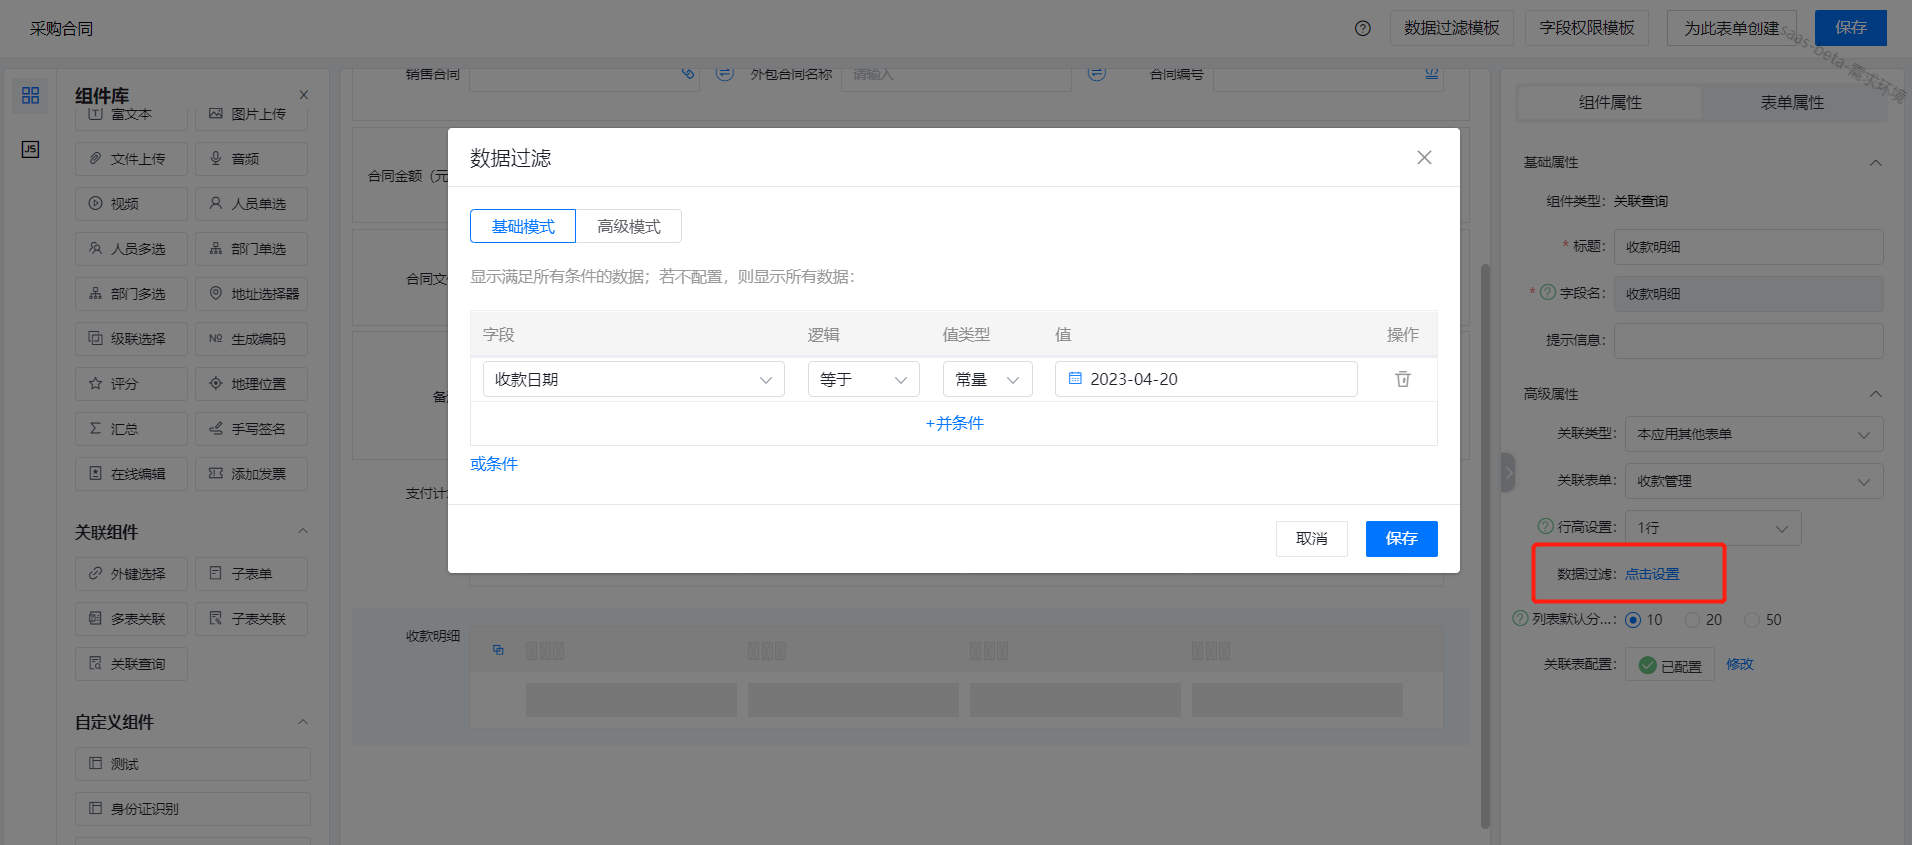Collapse the 关联组件 group

click(303, 531)
